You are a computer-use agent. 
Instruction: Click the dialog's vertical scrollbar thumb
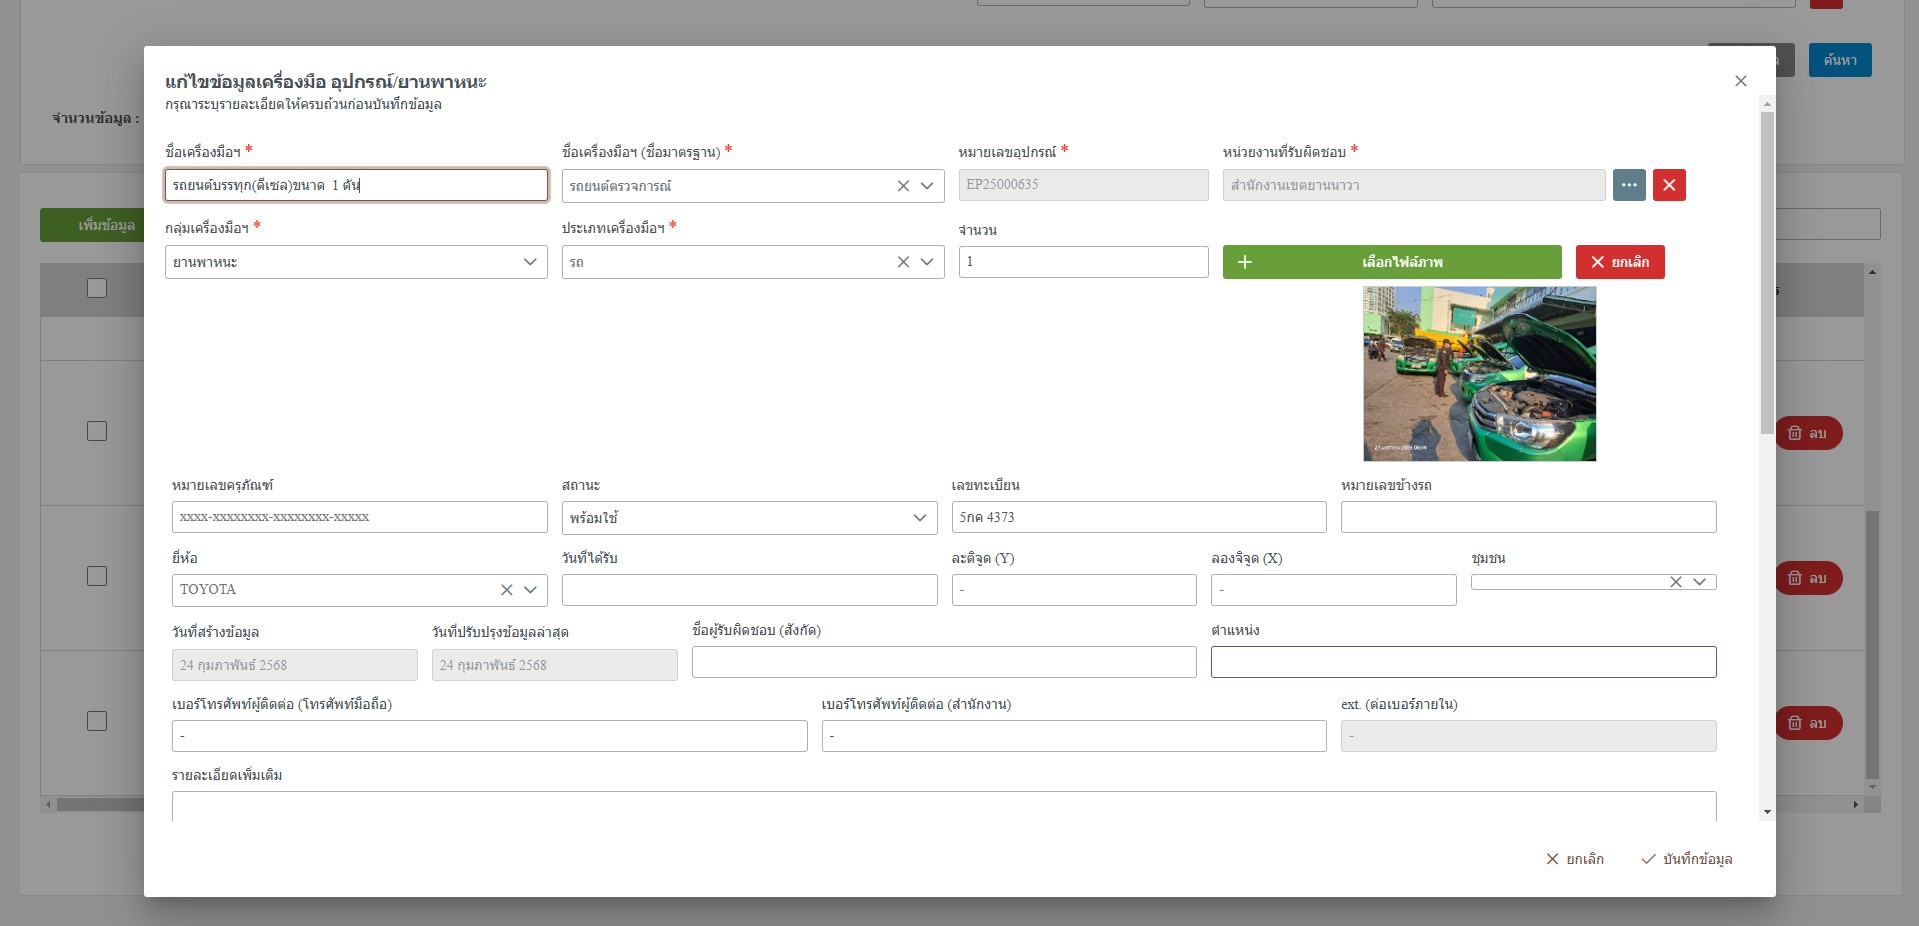click(1767, 272)
